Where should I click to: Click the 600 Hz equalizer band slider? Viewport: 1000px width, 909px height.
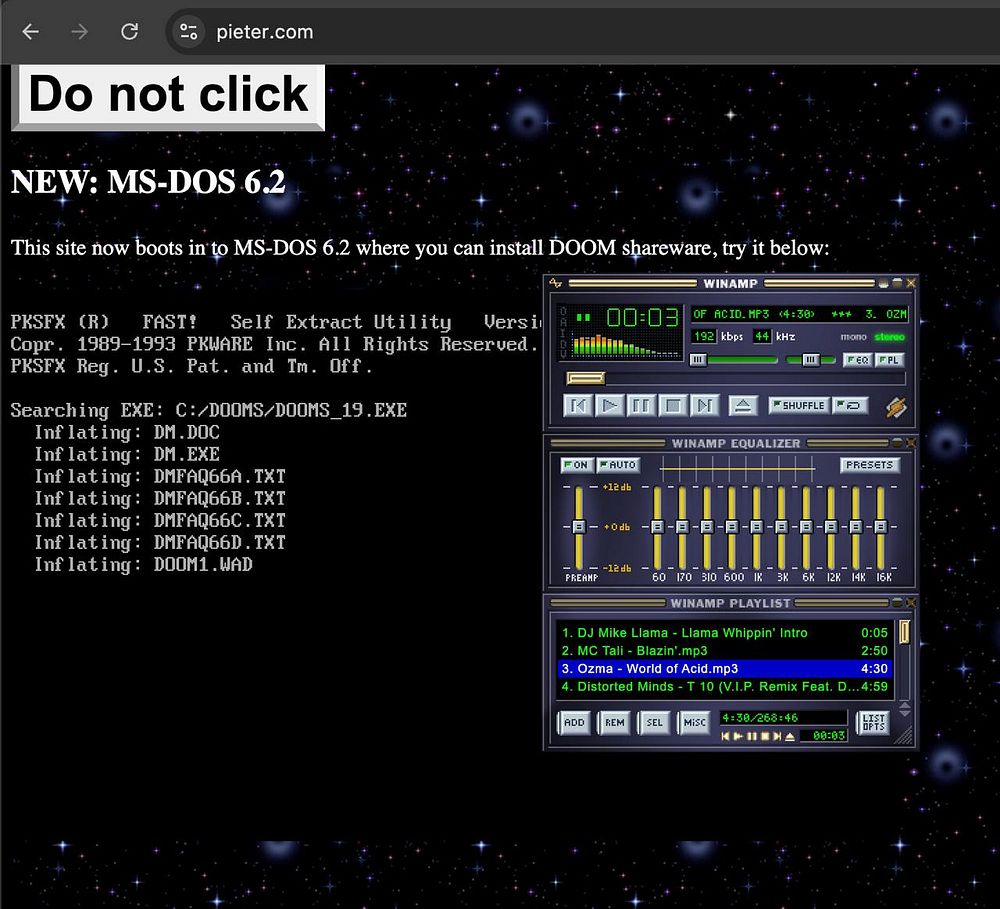tap(732, 527)
